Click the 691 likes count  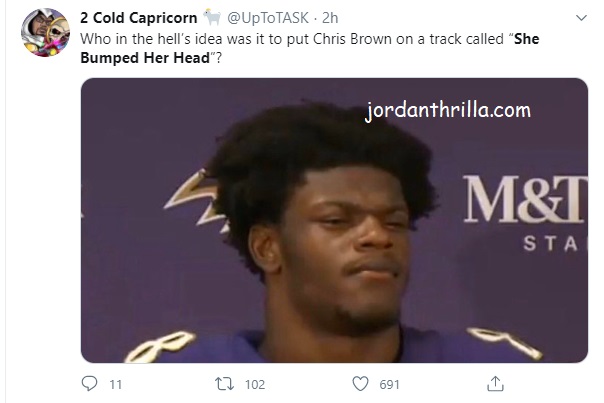(389, 385)
